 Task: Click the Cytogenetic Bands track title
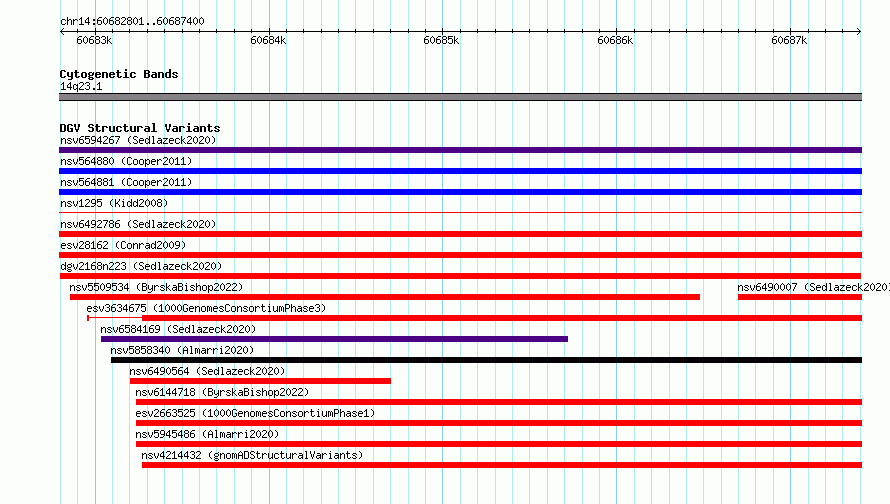click(119, 74)
